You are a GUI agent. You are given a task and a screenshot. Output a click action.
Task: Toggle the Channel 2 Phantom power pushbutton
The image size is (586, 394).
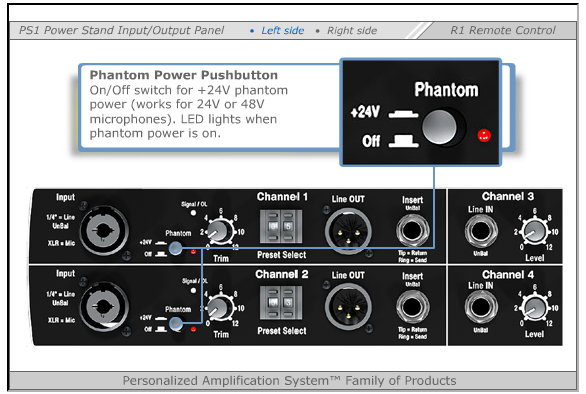coord(175,324)
